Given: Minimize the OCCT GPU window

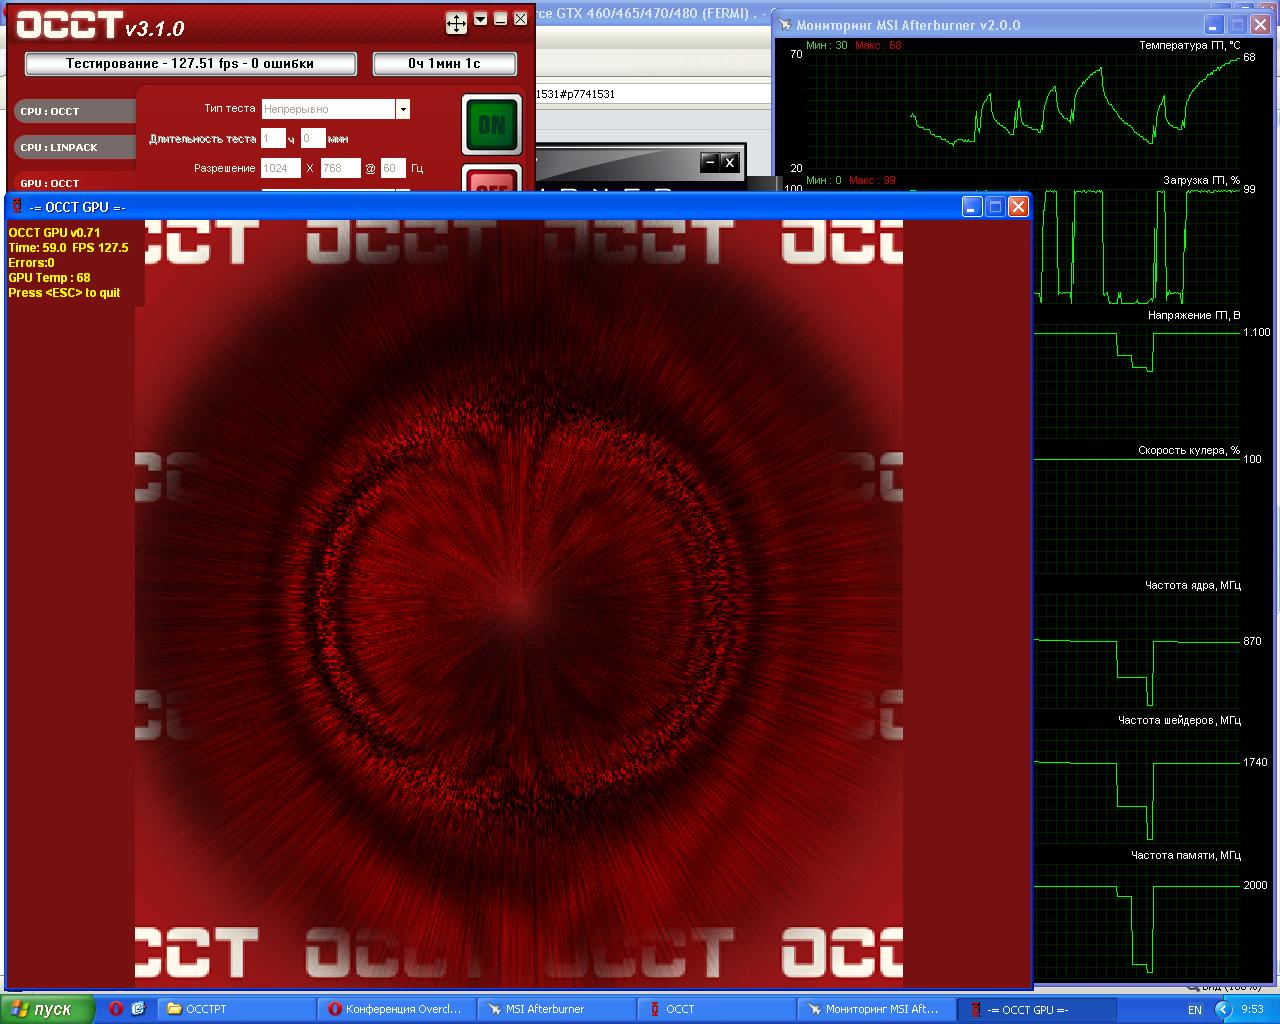Looking at the screenshot, I should point(972,206).
